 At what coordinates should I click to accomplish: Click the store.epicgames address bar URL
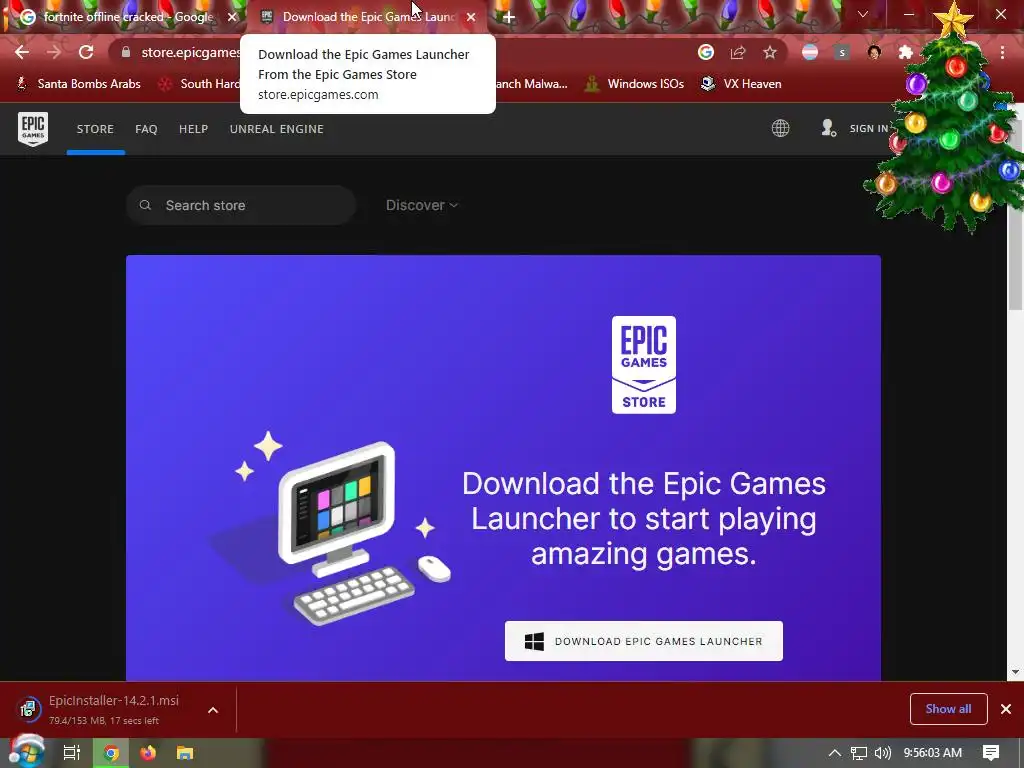click(x=191, y=52)
